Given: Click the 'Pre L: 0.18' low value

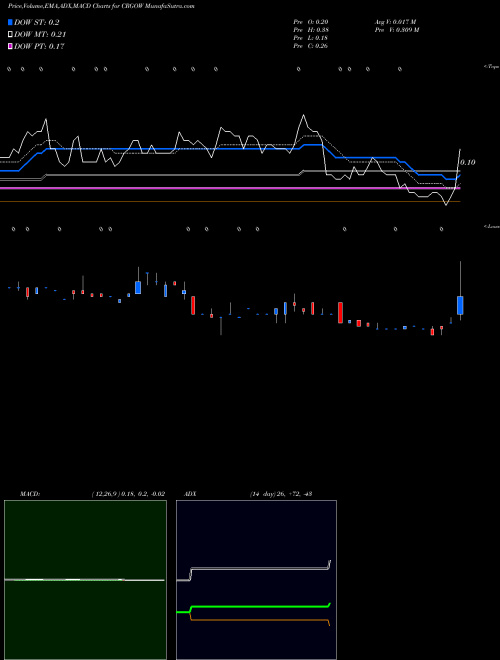Looking at the screenshot, I should [x=311, y=38].
